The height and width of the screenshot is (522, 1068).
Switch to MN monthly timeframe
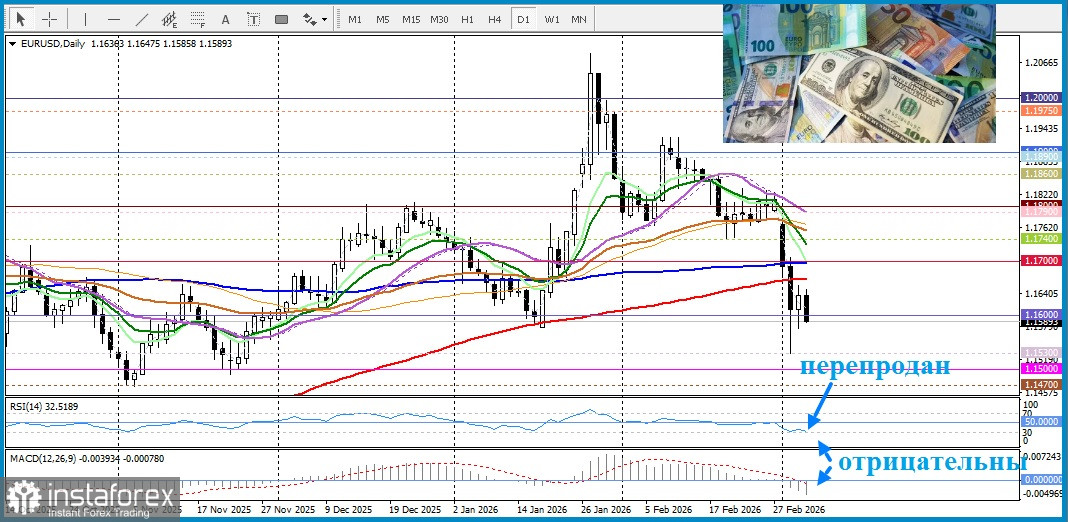579,19
